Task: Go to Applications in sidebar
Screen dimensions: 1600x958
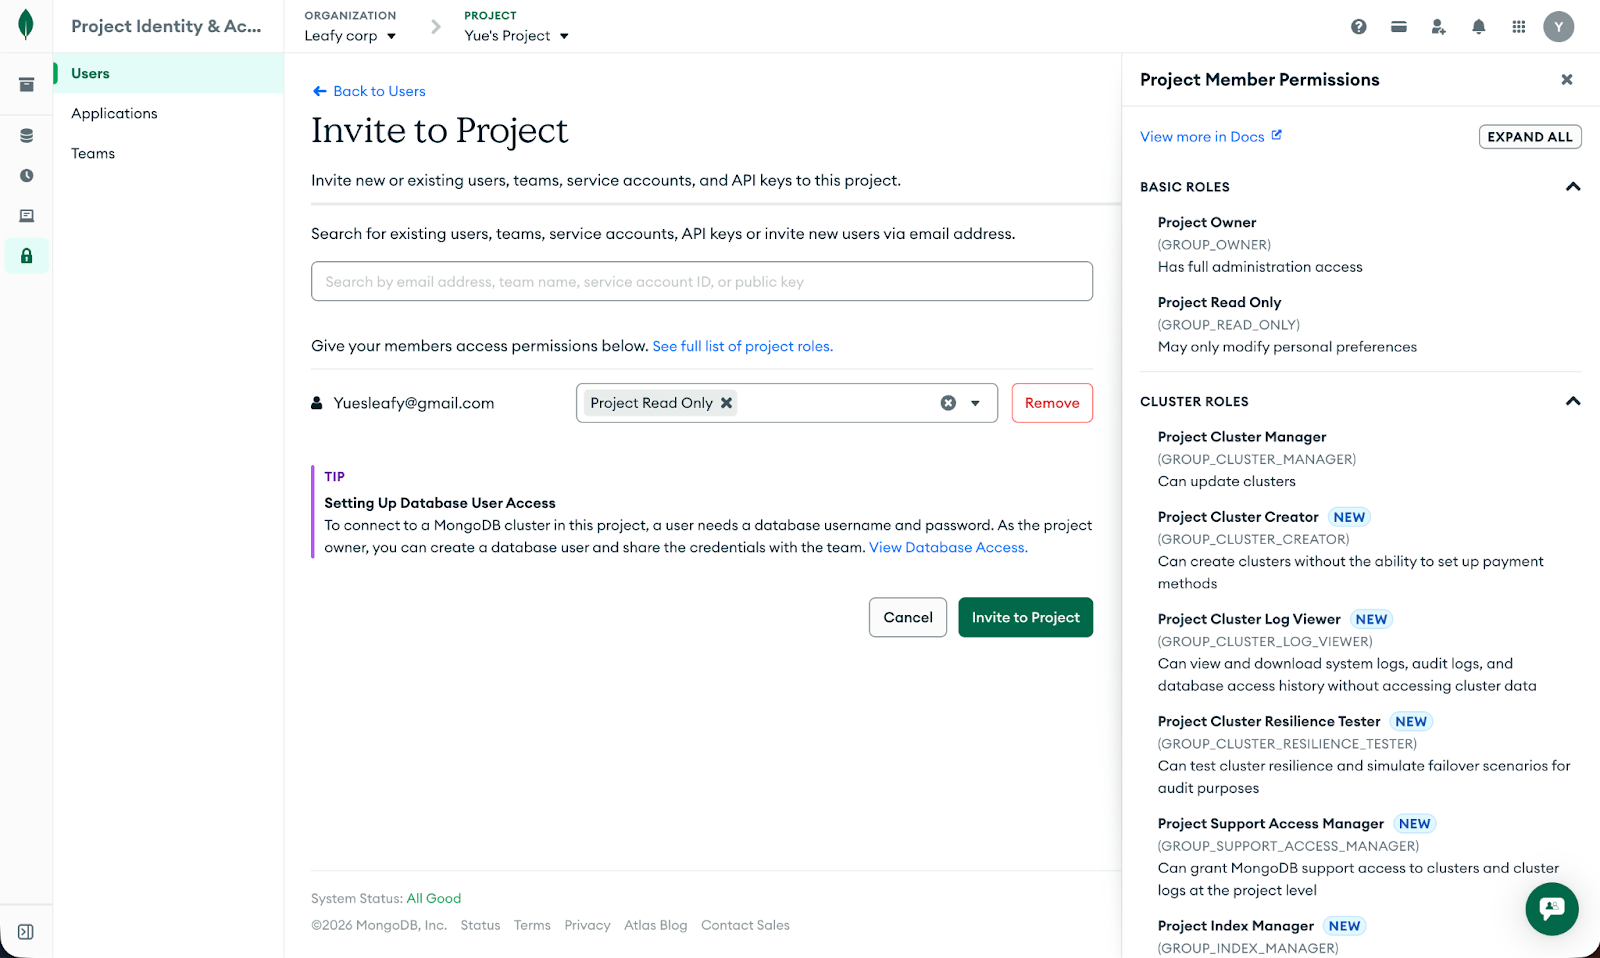Action: 114,114
